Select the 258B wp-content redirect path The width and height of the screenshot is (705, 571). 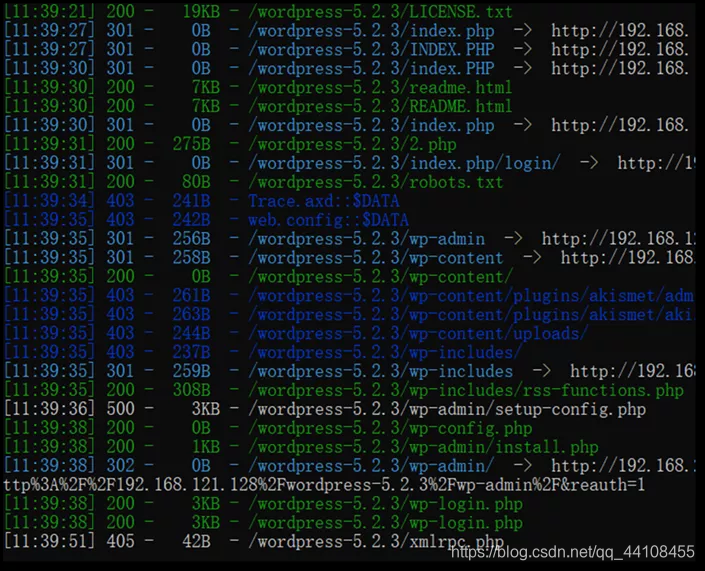click(x=376, y=257)
